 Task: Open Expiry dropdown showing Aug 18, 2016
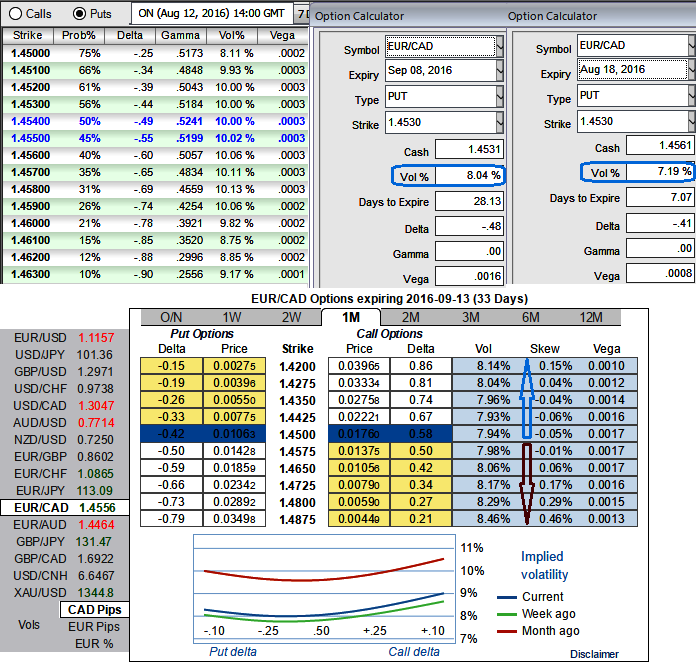pyautogui.click(x=691, y=72)
